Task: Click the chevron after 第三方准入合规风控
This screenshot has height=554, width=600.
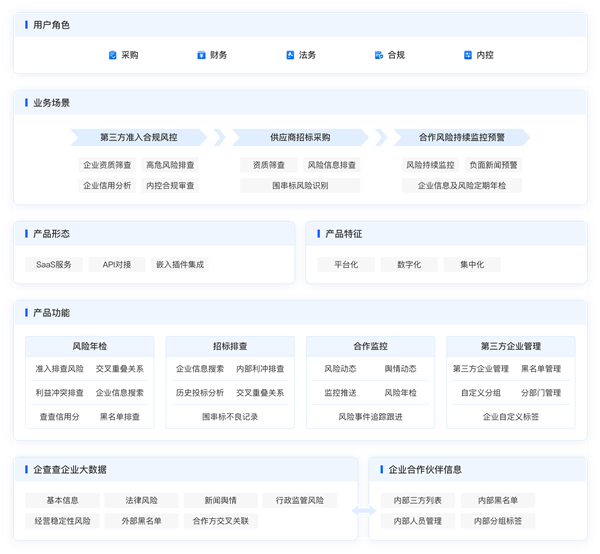Action: coord(219,137)
